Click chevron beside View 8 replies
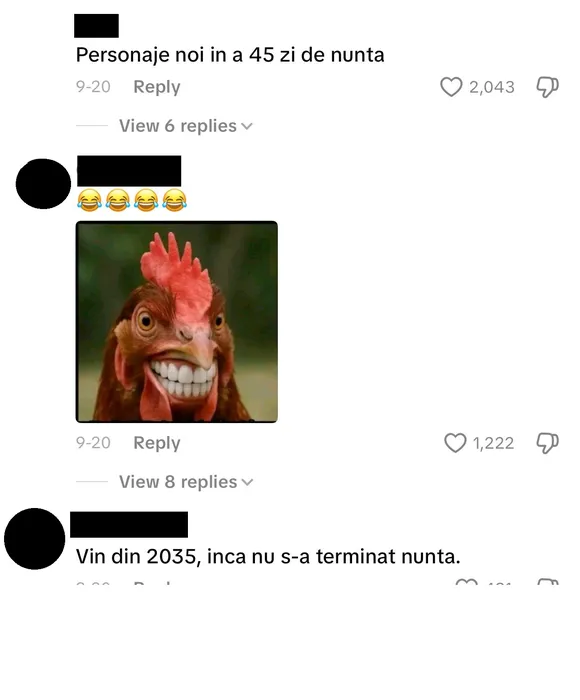This screenshot has width=580, height=700. tap(247, 483)
